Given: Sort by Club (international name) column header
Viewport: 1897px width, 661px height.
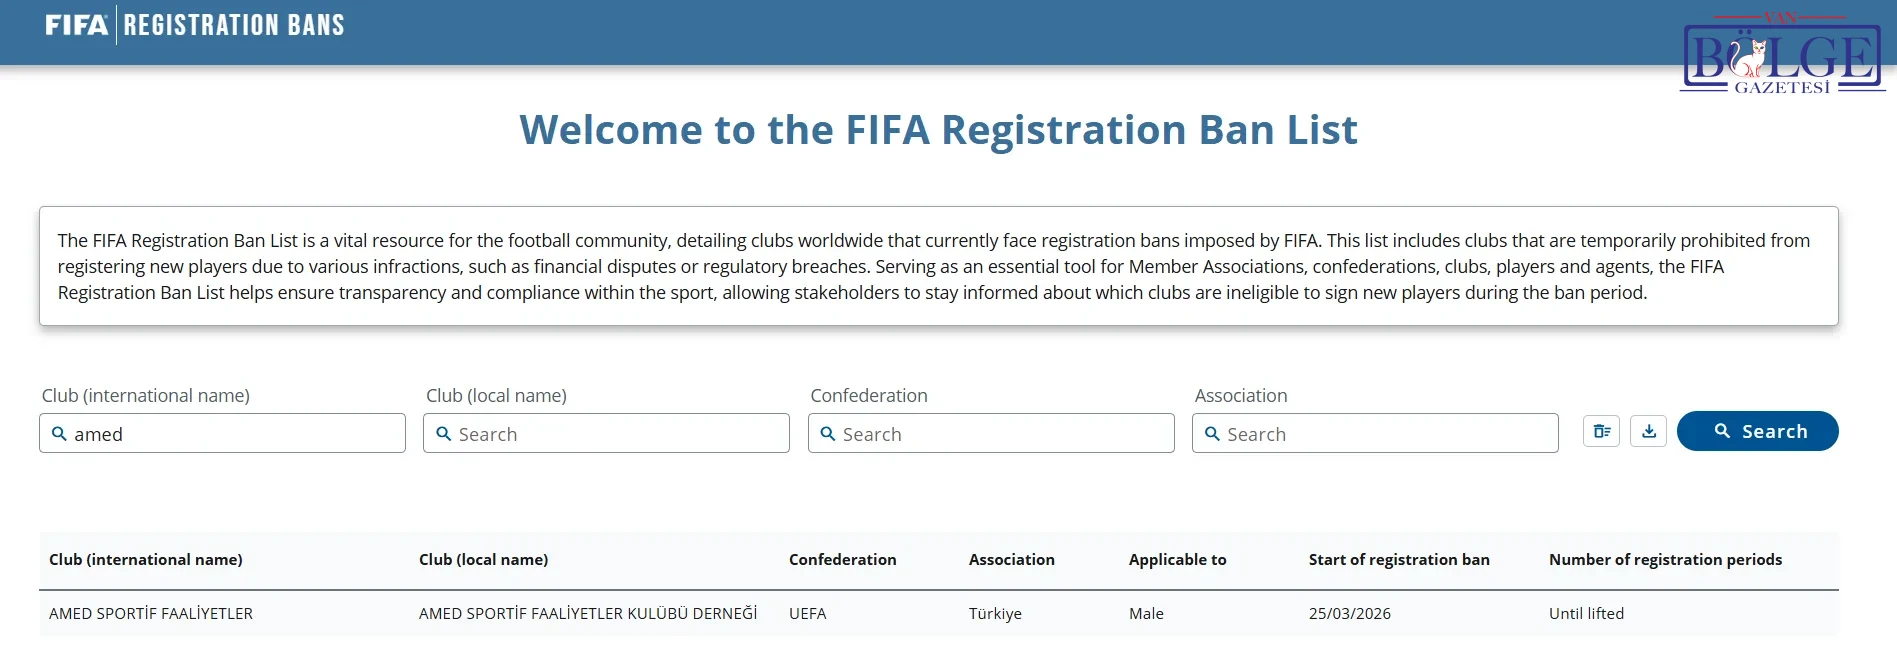Looking at the screenshot, I should pos(146,559).
